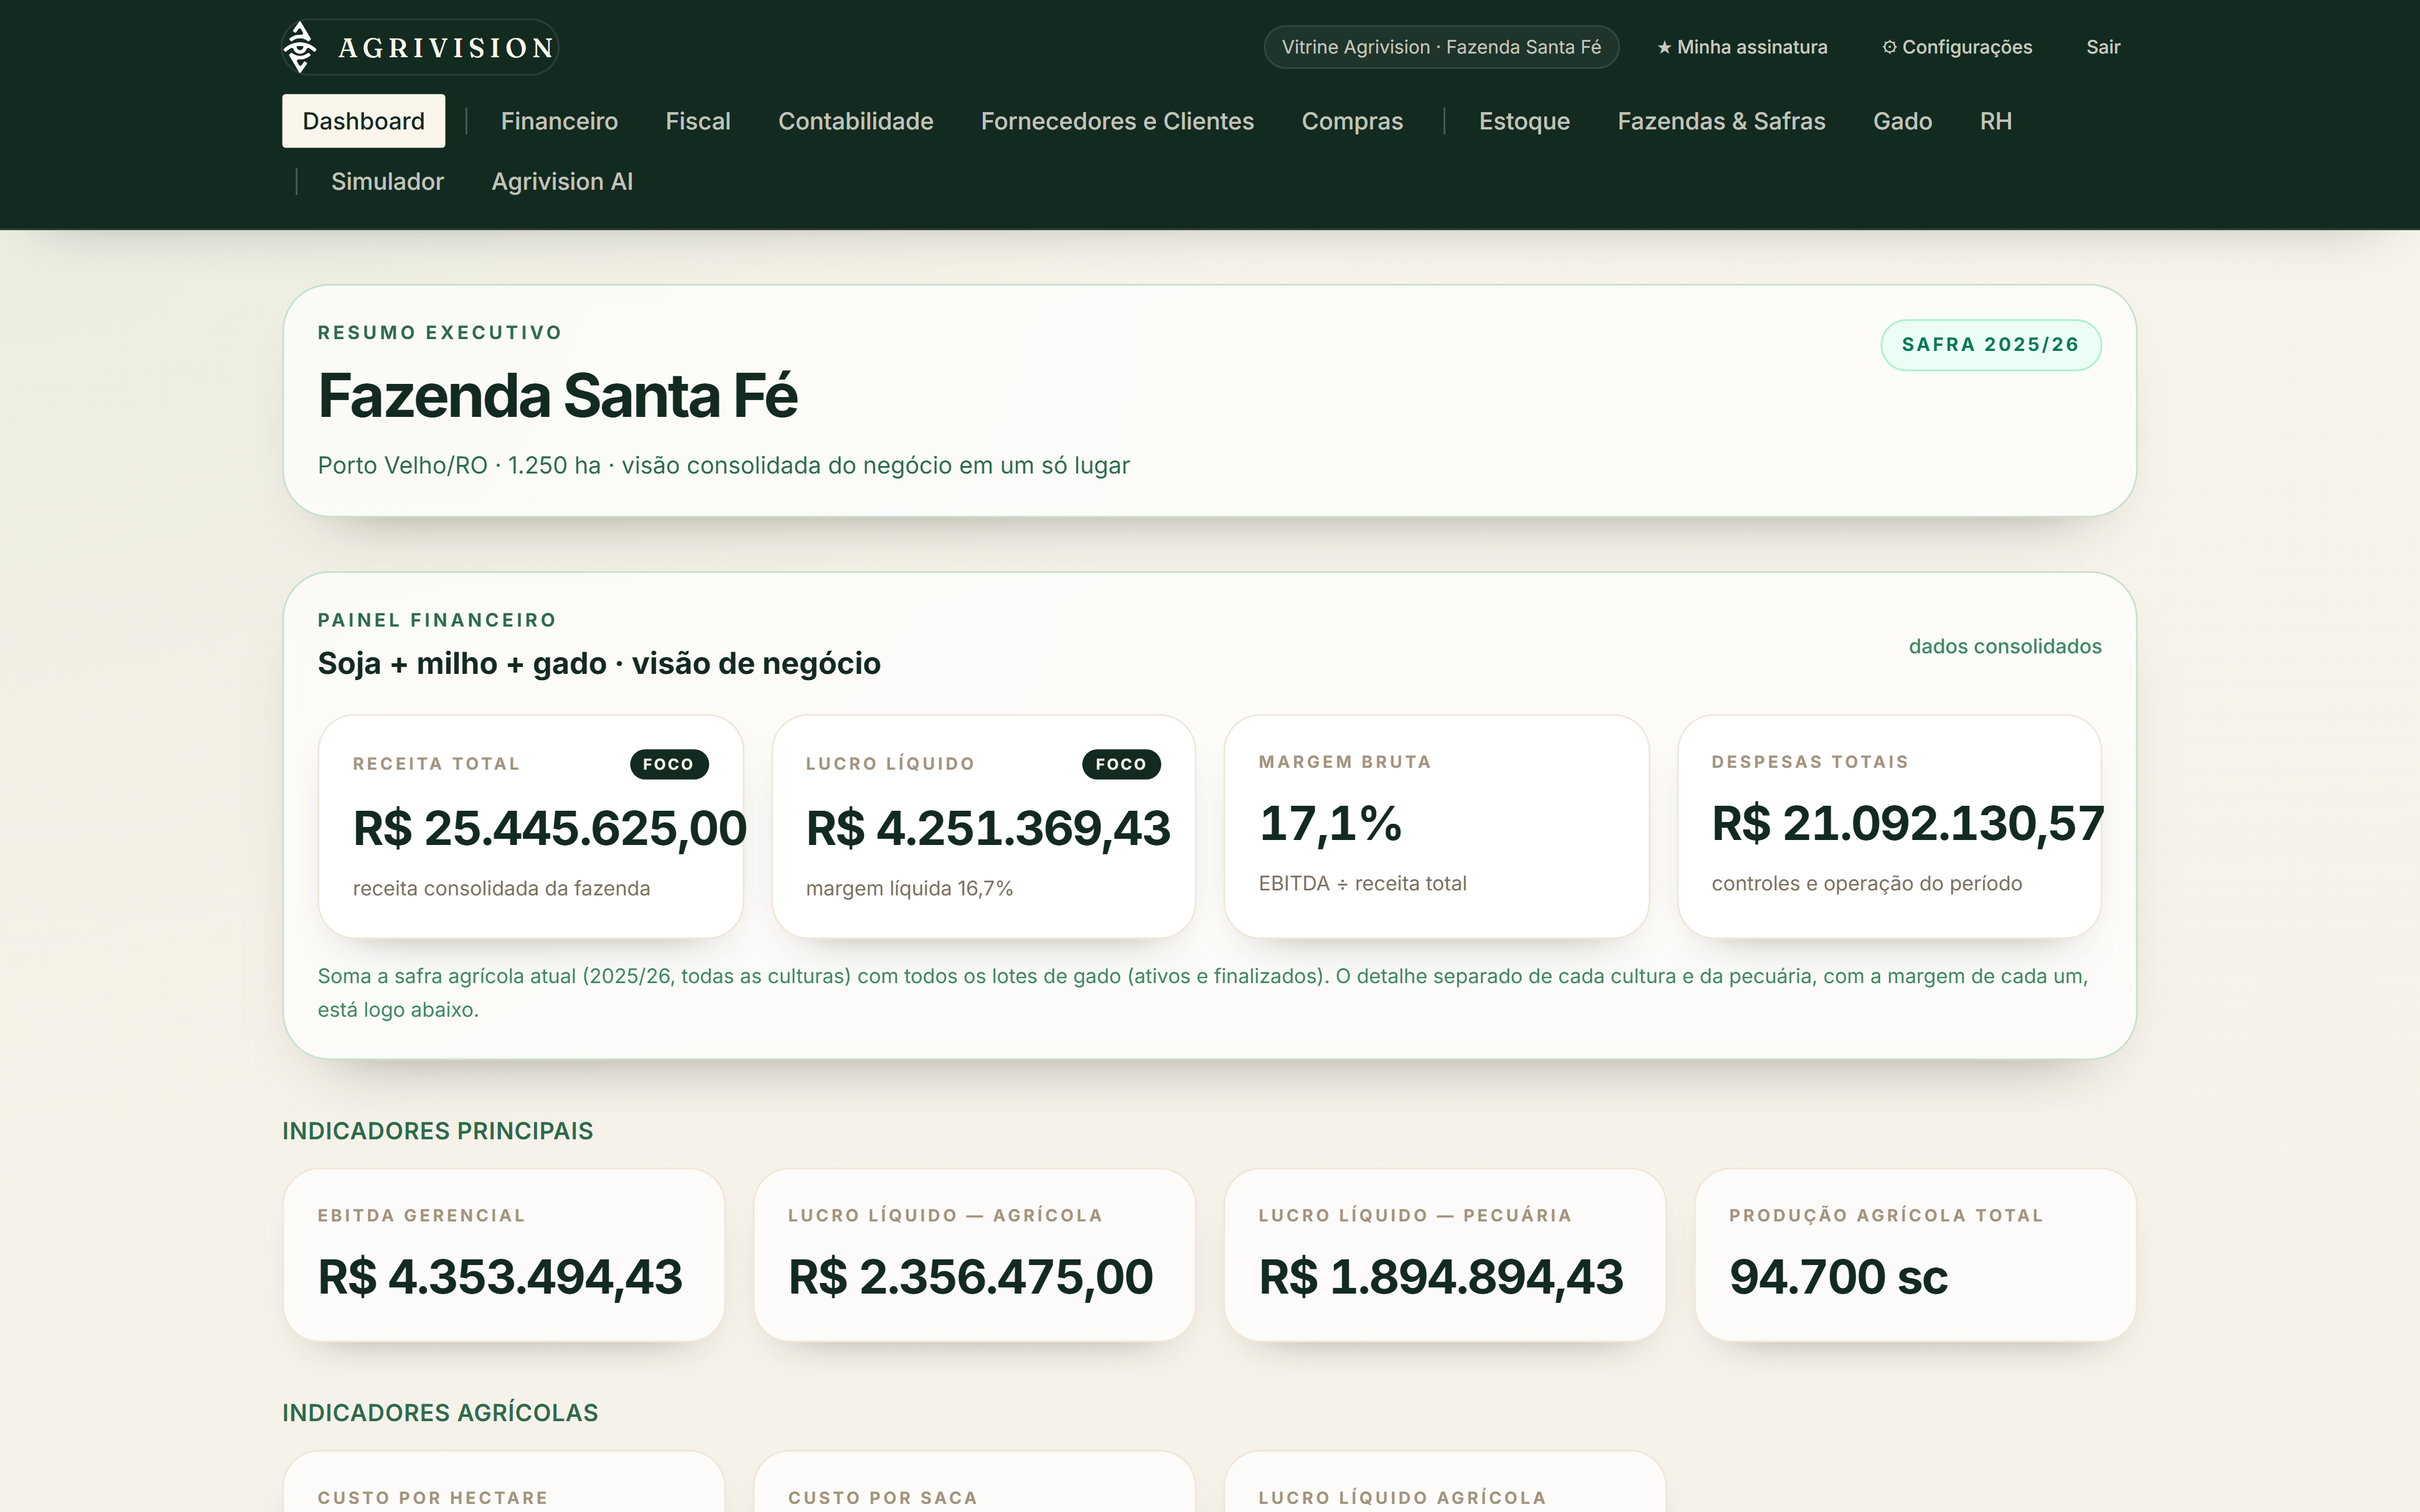The width and height of the screenshot is (2420, 1512).
Task: Click the FOCO badge on Receita Total
Action: [669, 764]
